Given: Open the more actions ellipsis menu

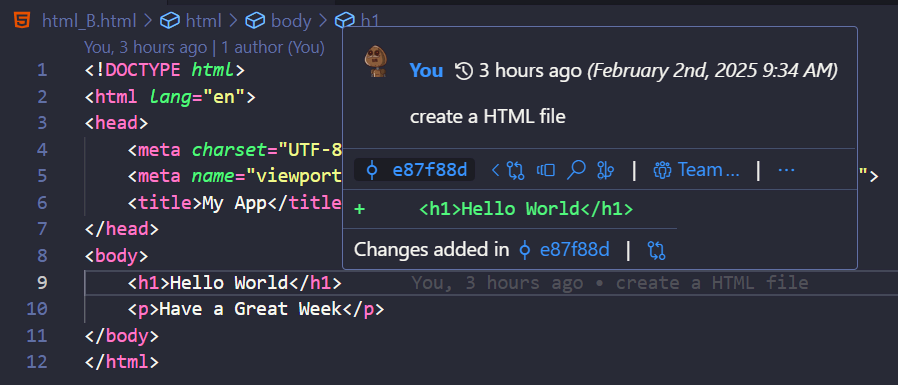Looking at the screenshot, I should pyautogui.click(x=786, y=170).
